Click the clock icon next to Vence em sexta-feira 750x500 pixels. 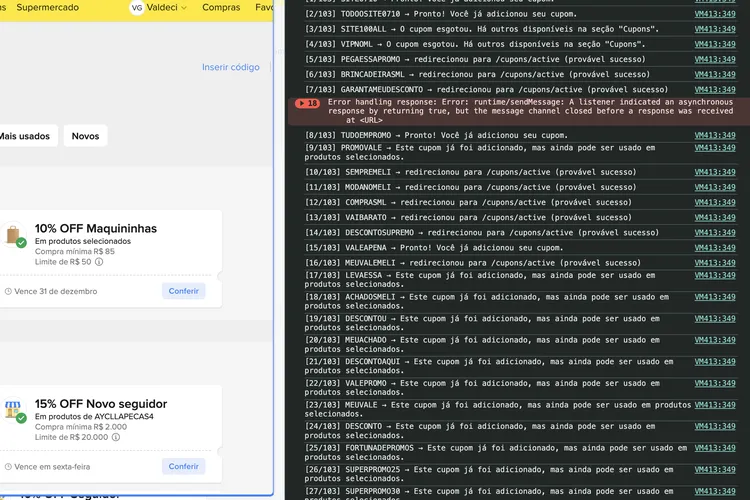tap(8, 467)
